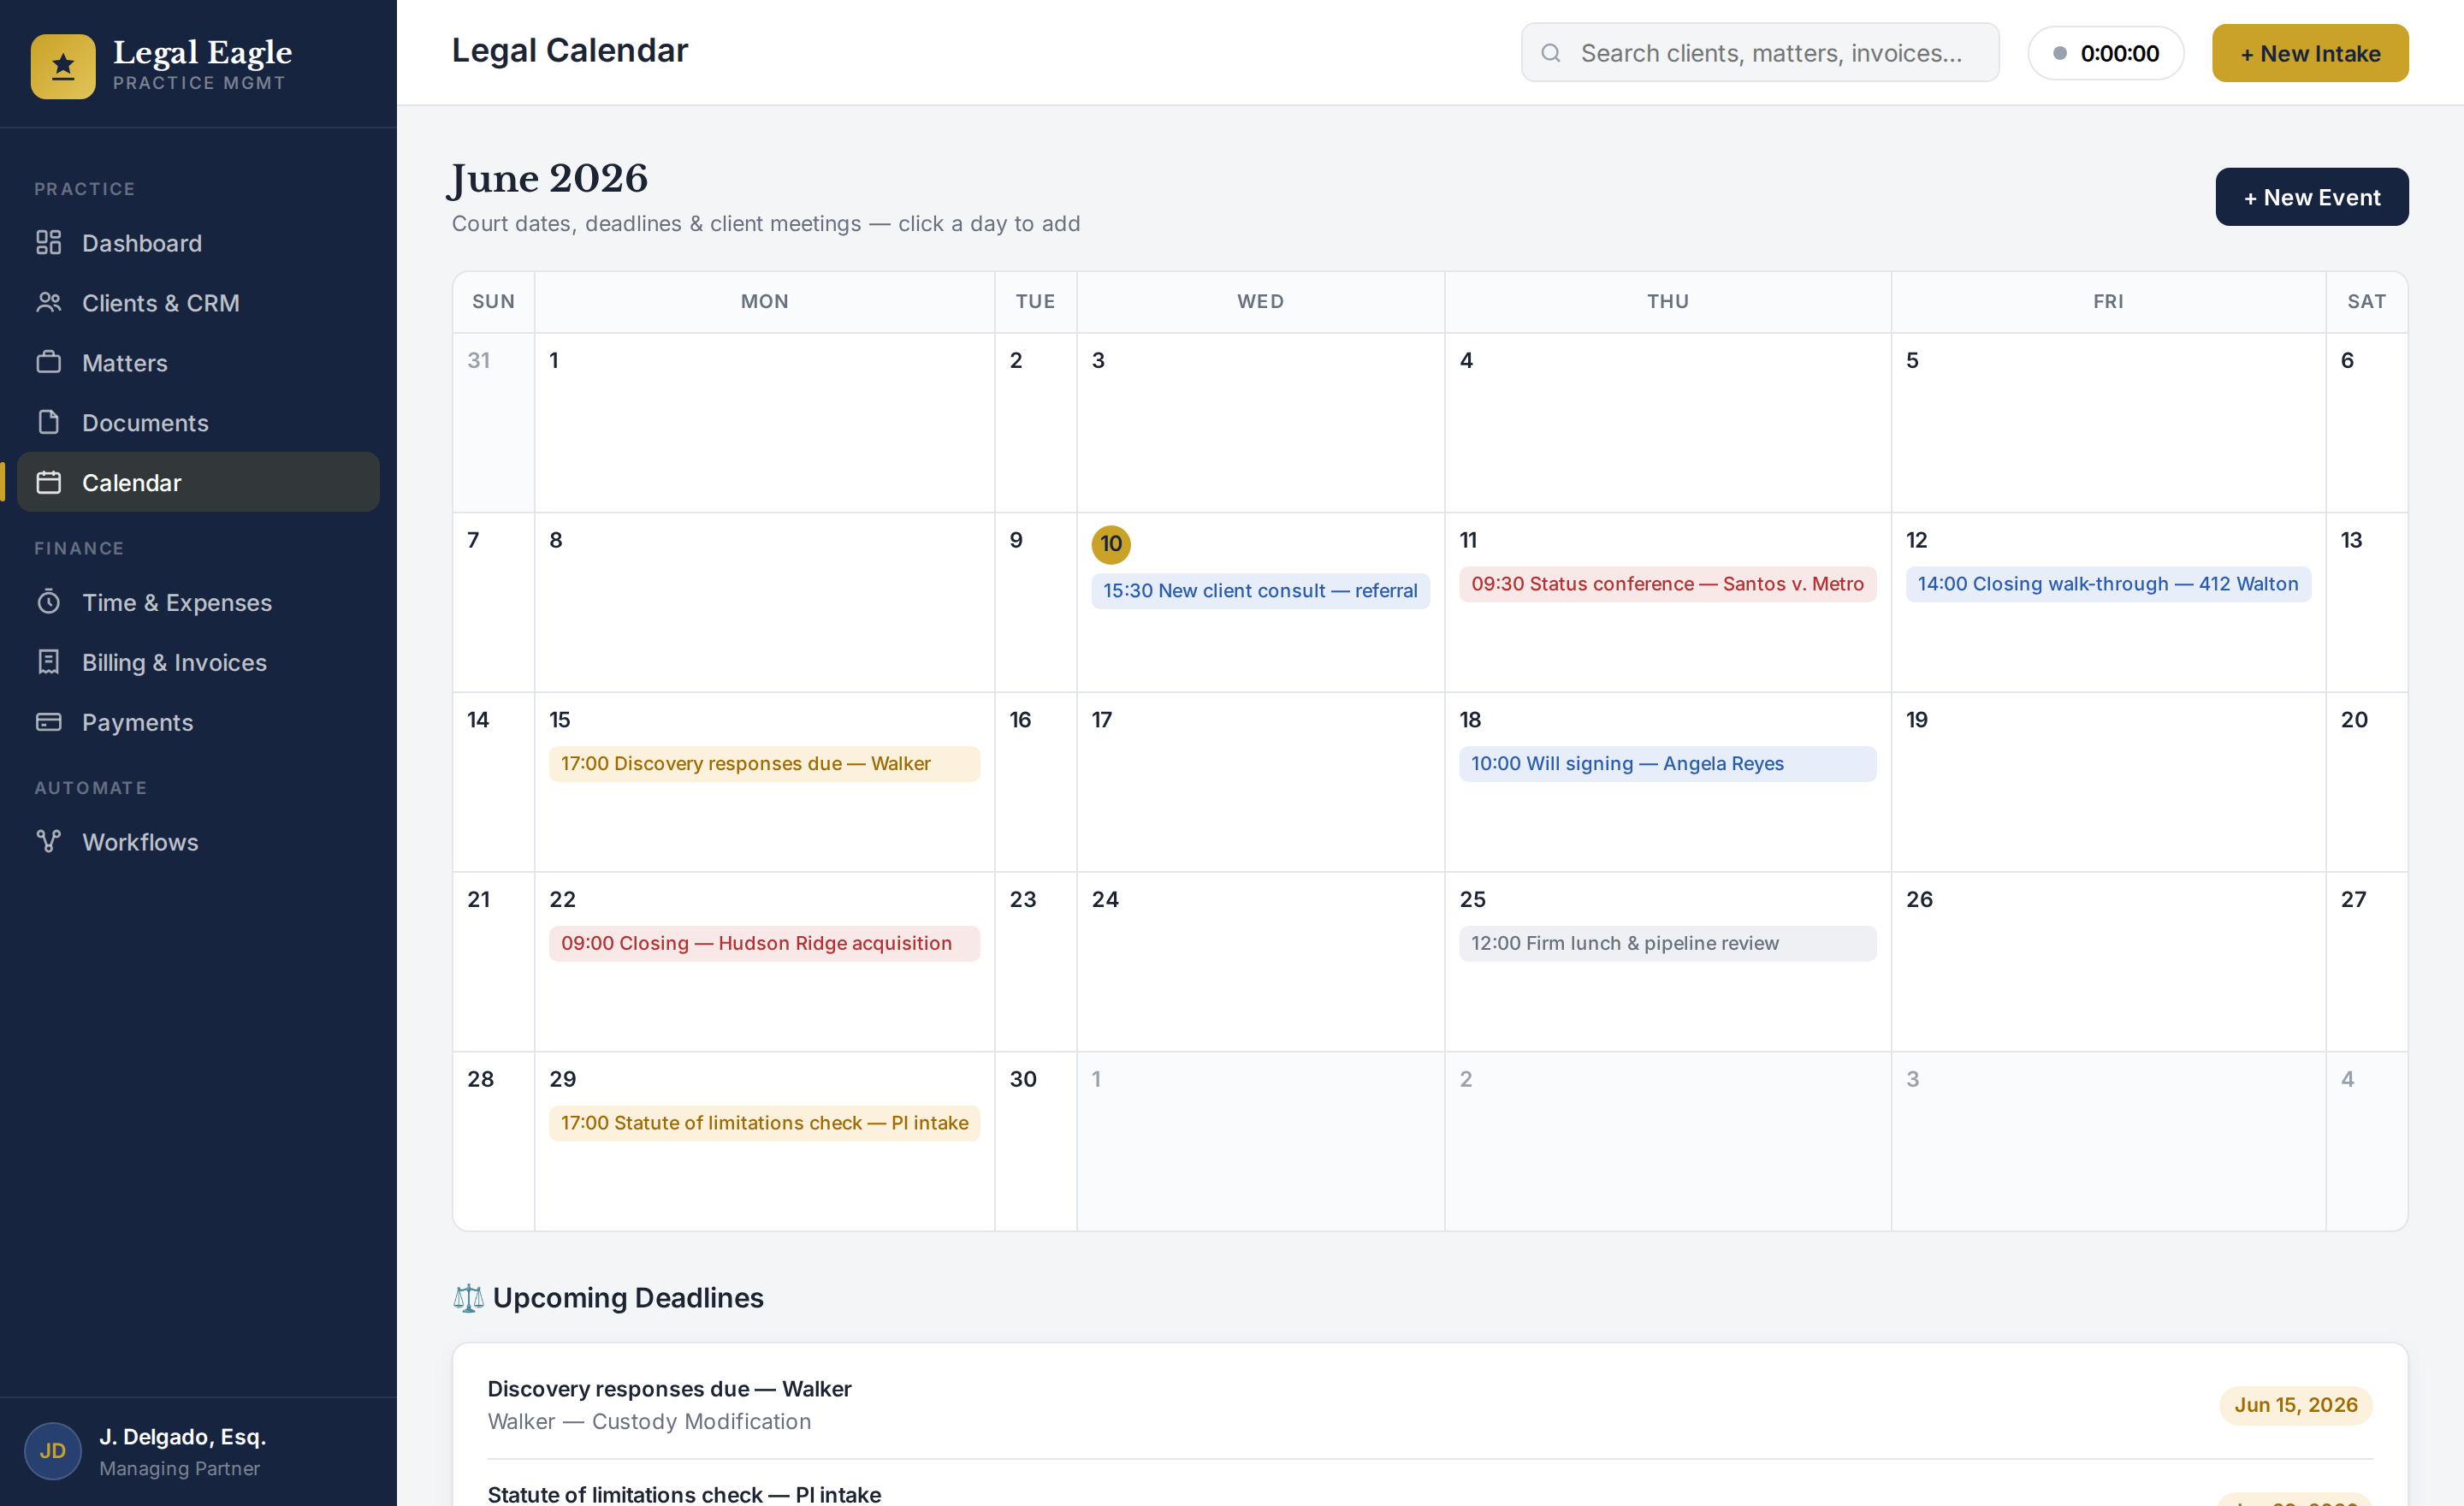Open the Closing Hudson Ridge acquisition event
The width and height of the screenshot is (2464, 1506).
click(764, 943)
